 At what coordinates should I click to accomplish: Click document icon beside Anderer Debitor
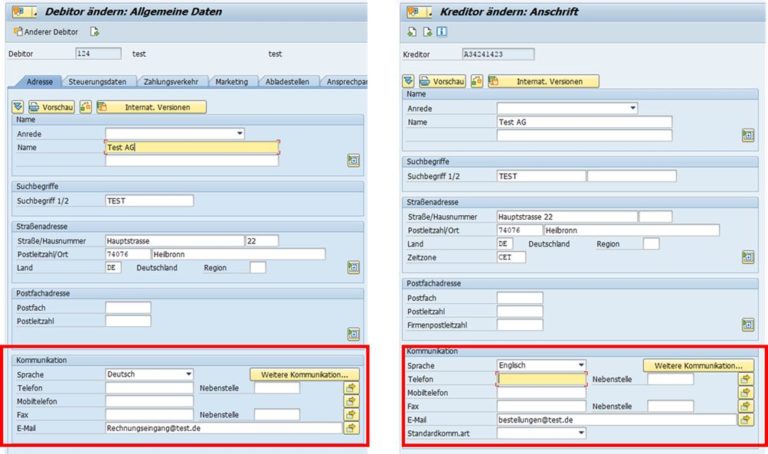[x=94, y=32]
